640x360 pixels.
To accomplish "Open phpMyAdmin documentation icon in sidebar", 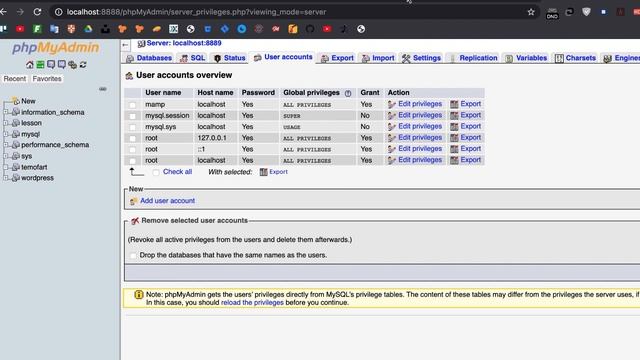I will tap(51, 64).
